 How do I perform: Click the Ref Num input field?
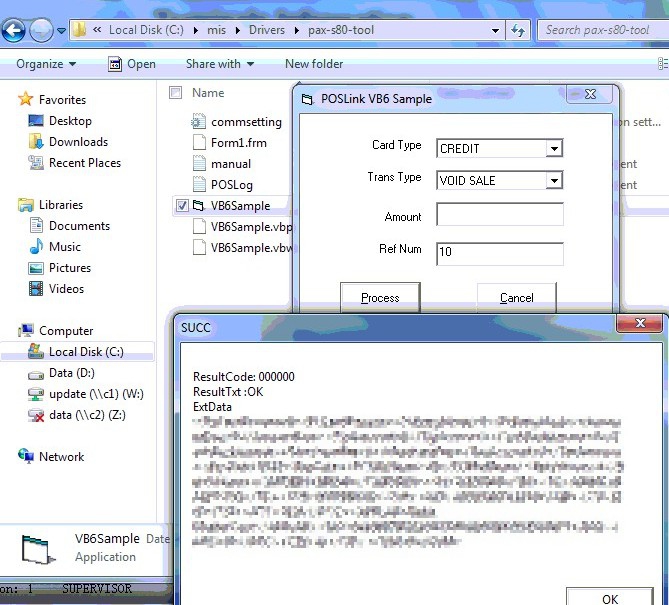click(500, 254)
